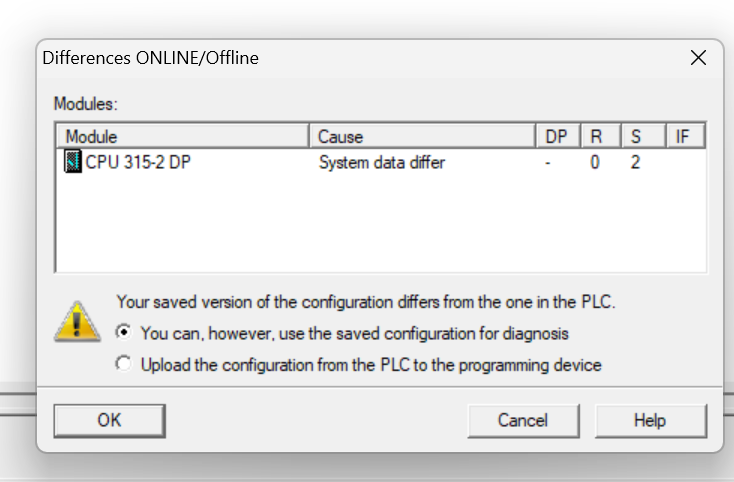734x482 pixels.
Task: Sort by the Module column header
Action: pyautogui.click(x=183, y=136)
